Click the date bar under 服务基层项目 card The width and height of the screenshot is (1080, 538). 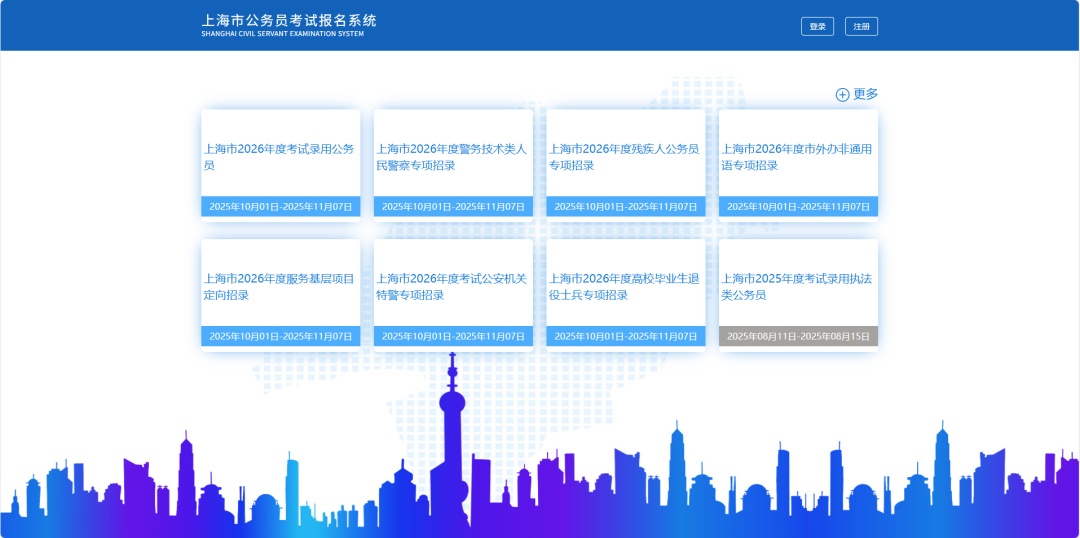tap(281, 336)
